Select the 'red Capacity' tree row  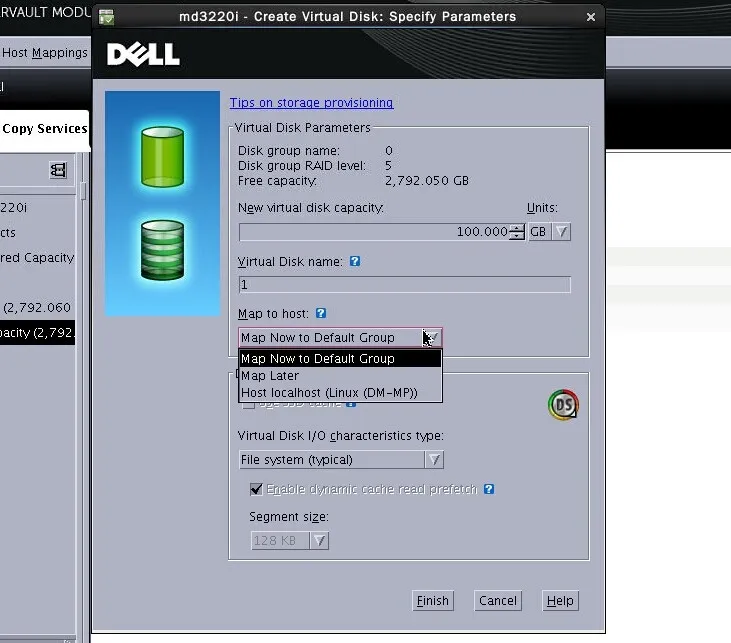pos(37,257)
